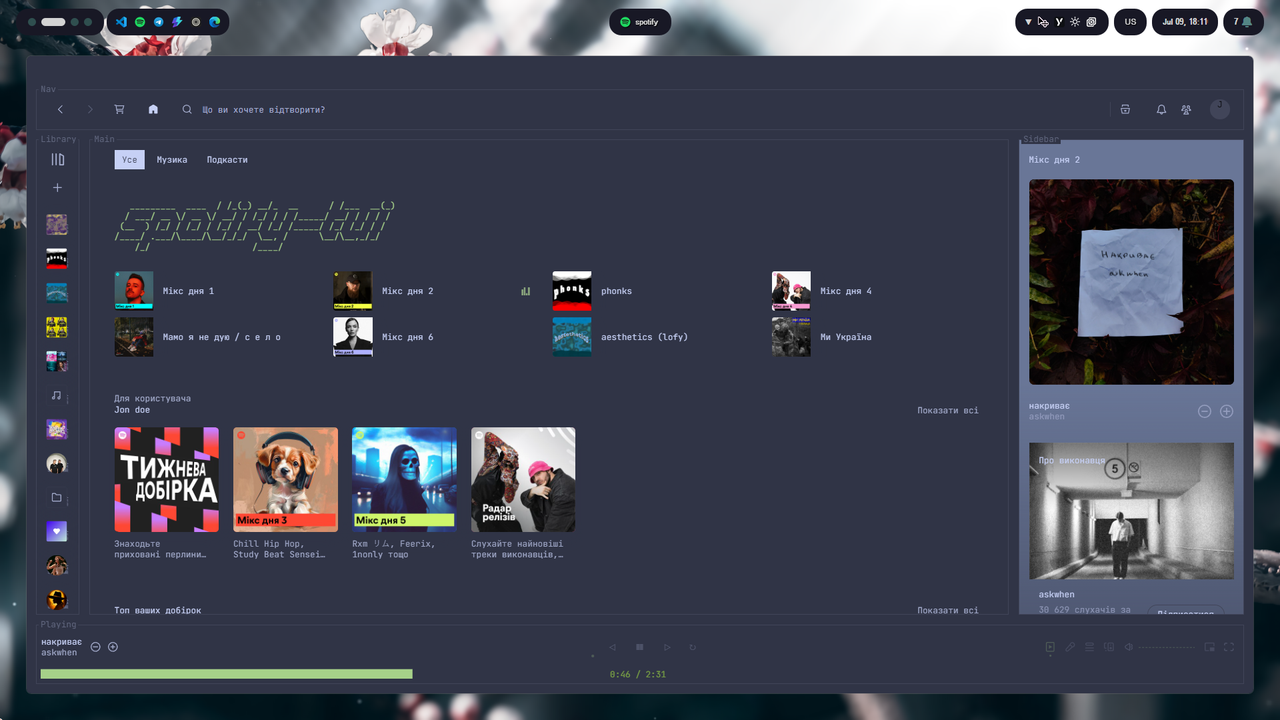Open the Тижнева добірка cover
The image size is (1280, 720).
click(166, 480)
